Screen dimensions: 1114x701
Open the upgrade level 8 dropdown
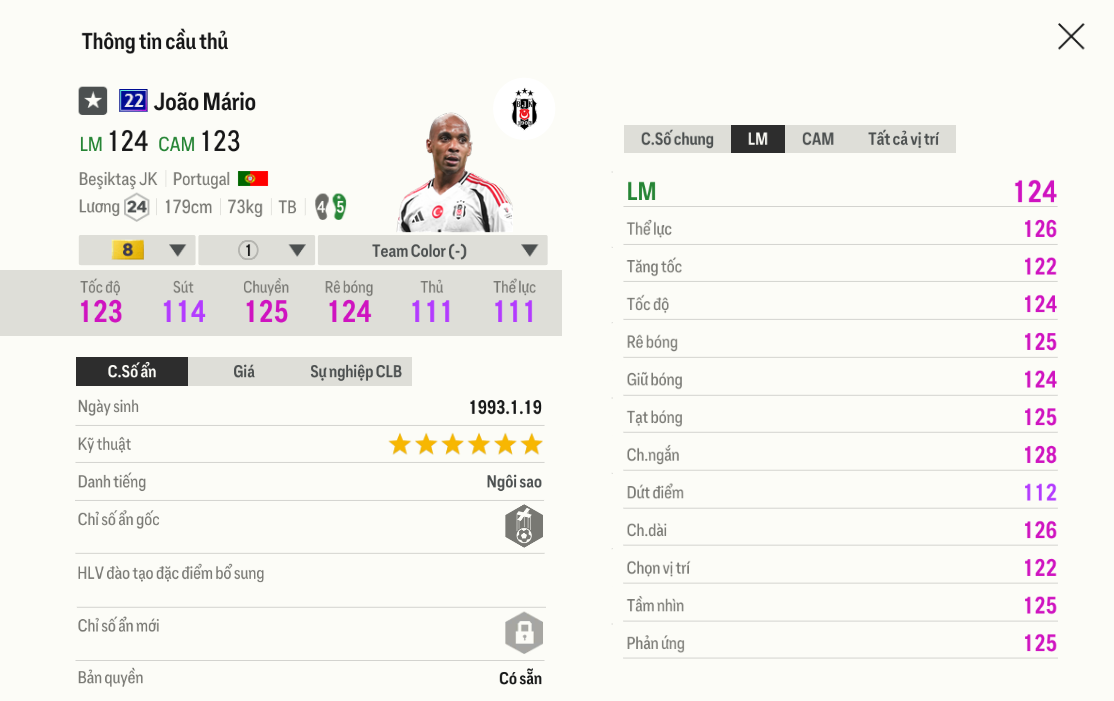click(x=137, y=250)
